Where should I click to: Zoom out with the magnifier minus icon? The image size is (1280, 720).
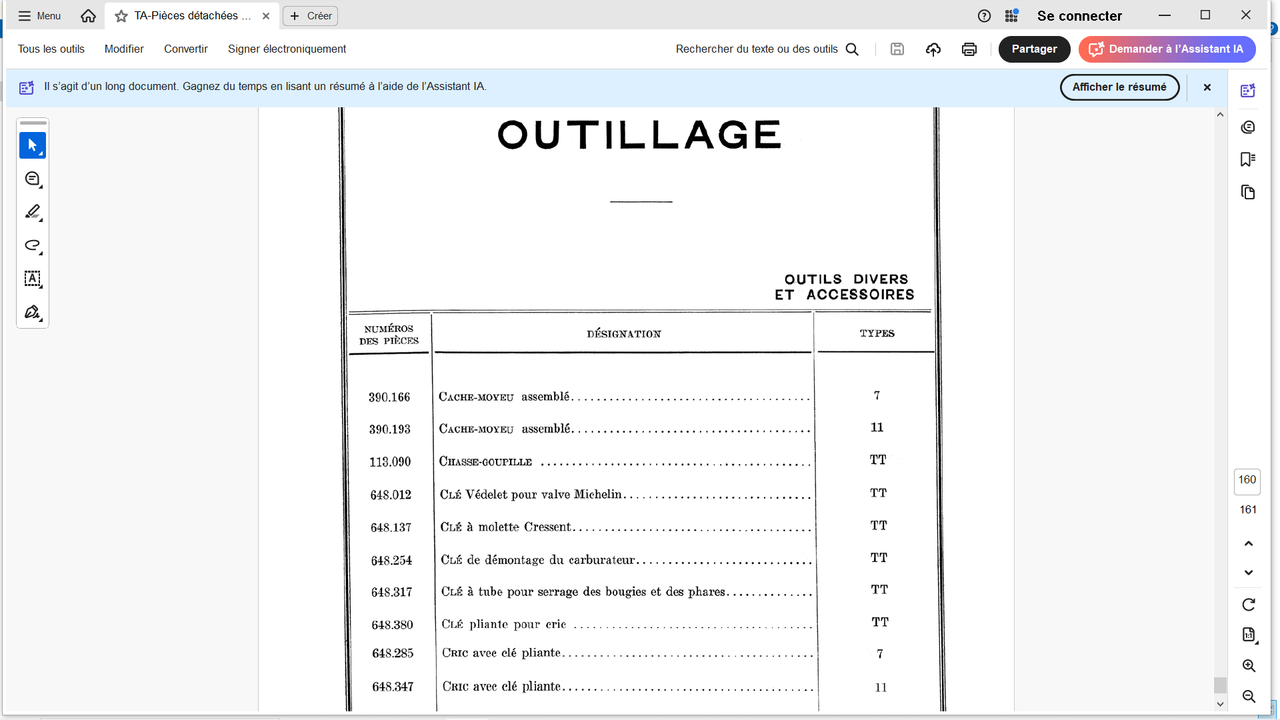pyautogui.click(x=1248, y=696)
